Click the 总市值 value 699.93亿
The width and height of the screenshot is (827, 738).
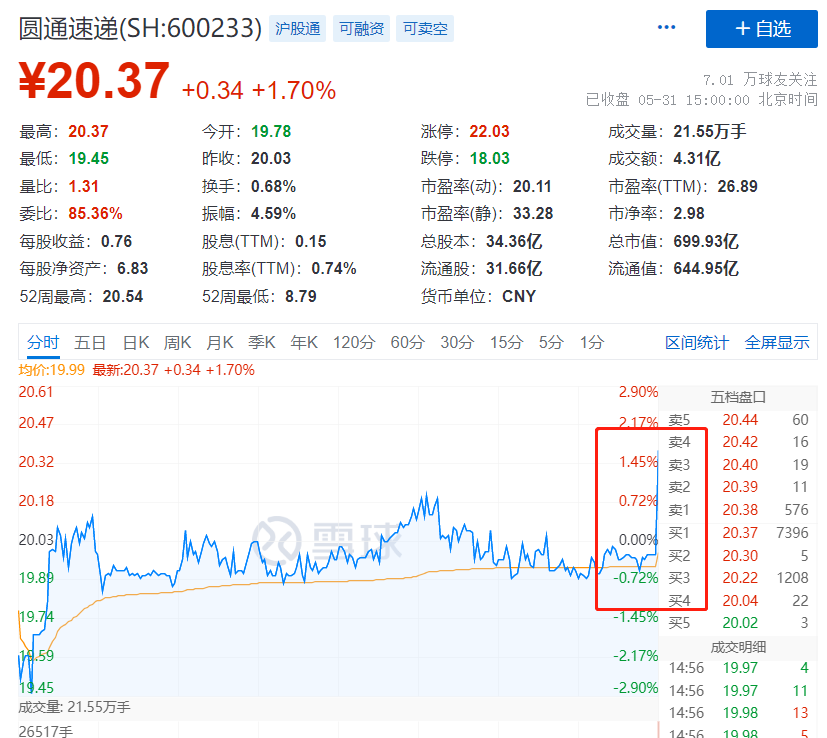click(x=706, y=242)
